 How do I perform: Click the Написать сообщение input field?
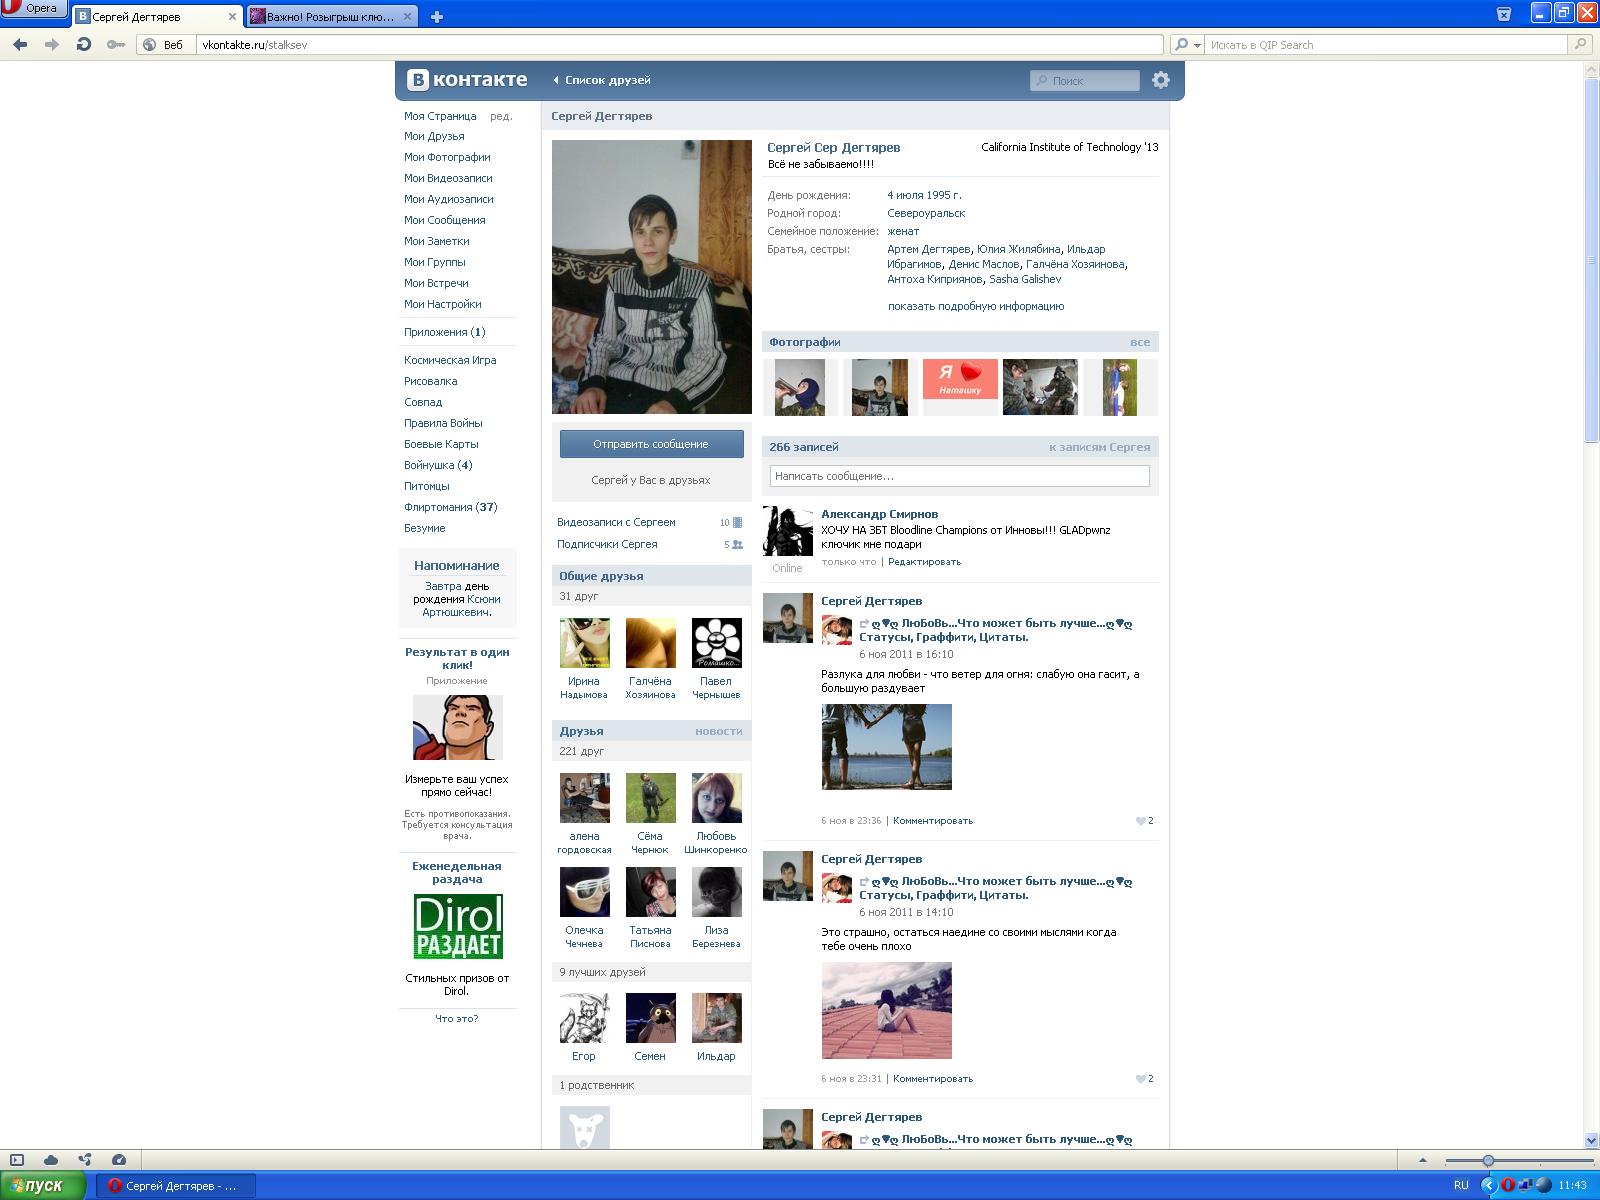click(959, 476)
